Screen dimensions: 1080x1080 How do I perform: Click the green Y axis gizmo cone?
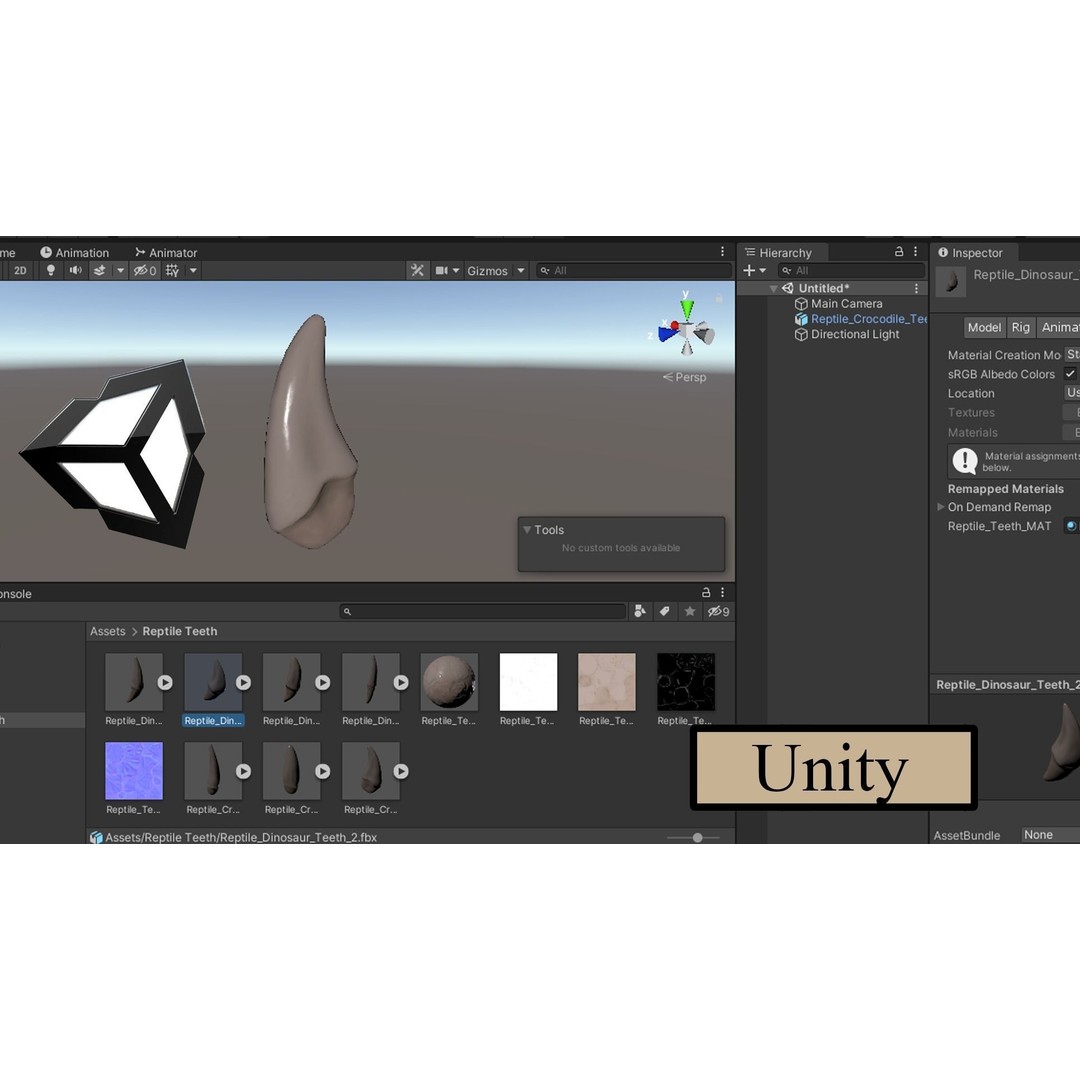[686, 308]
